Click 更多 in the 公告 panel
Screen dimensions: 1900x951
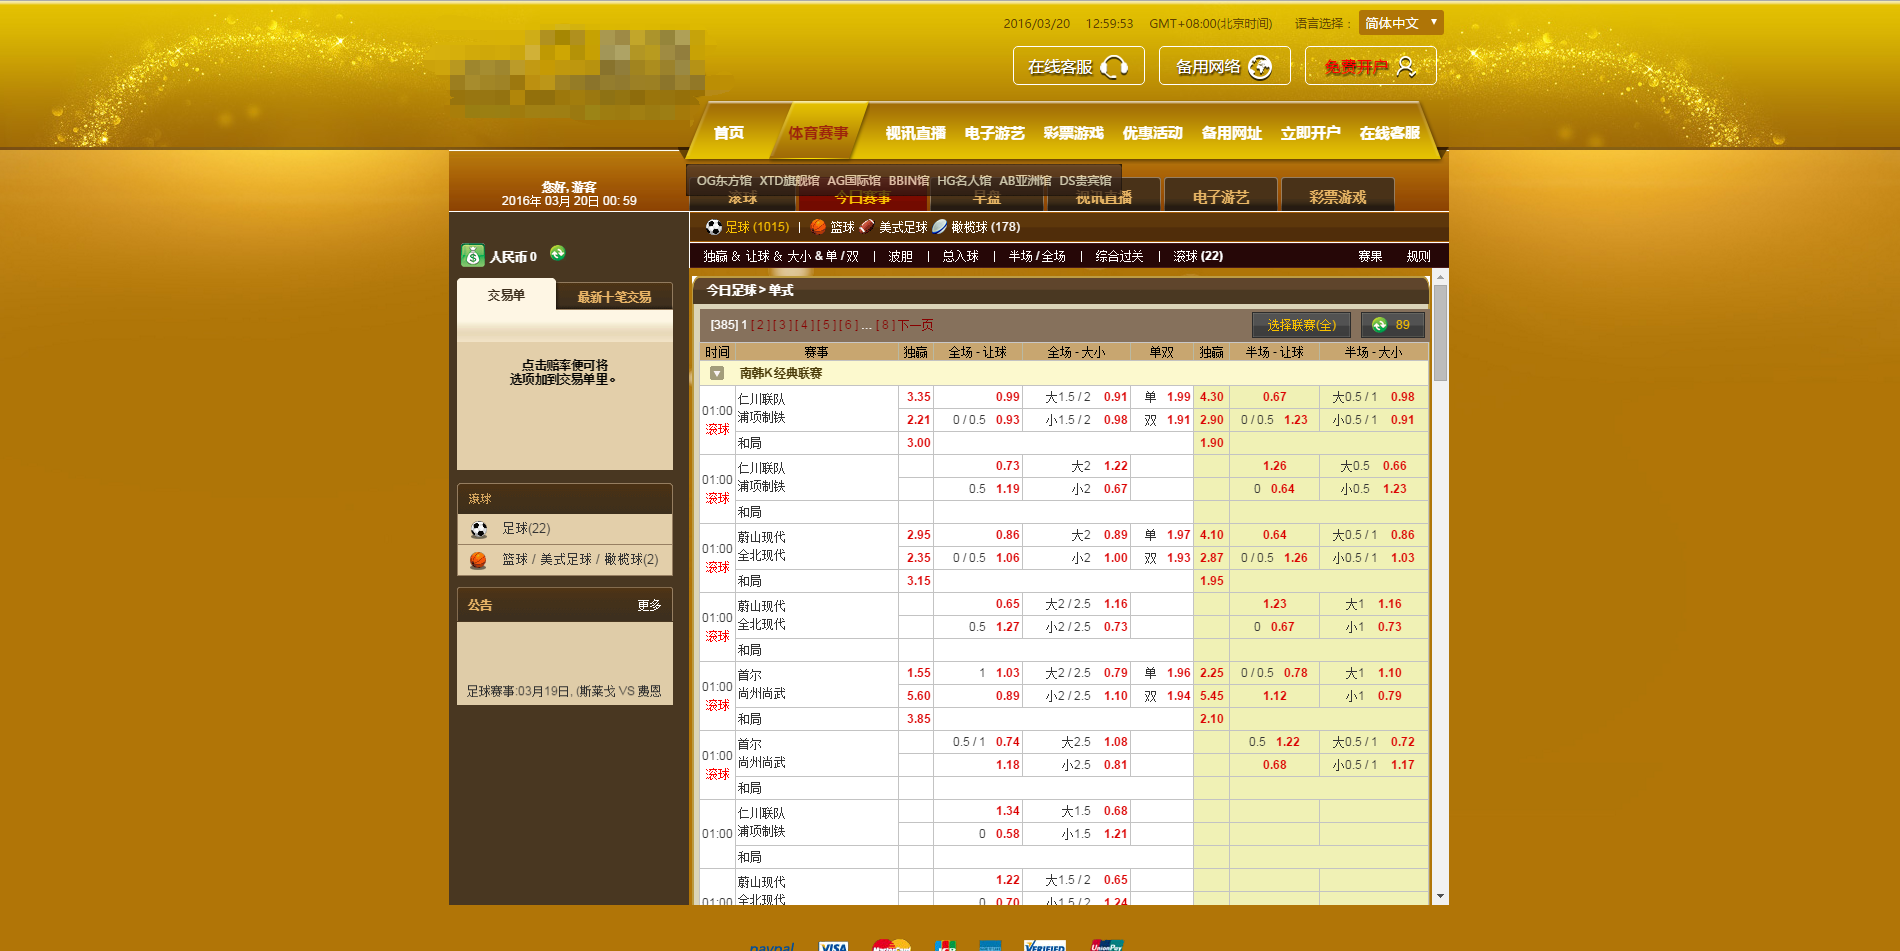(649, 605)
